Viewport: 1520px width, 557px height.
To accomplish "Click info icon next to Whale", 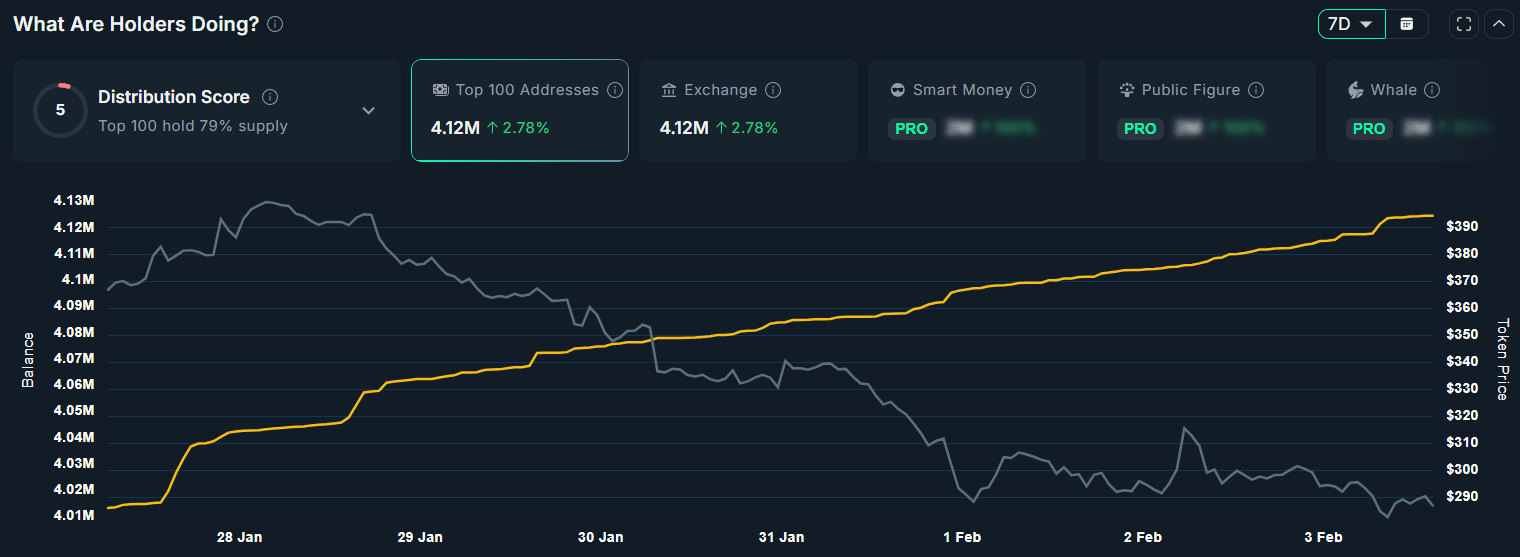I will pyautogui.click(x=1432, y=90).
